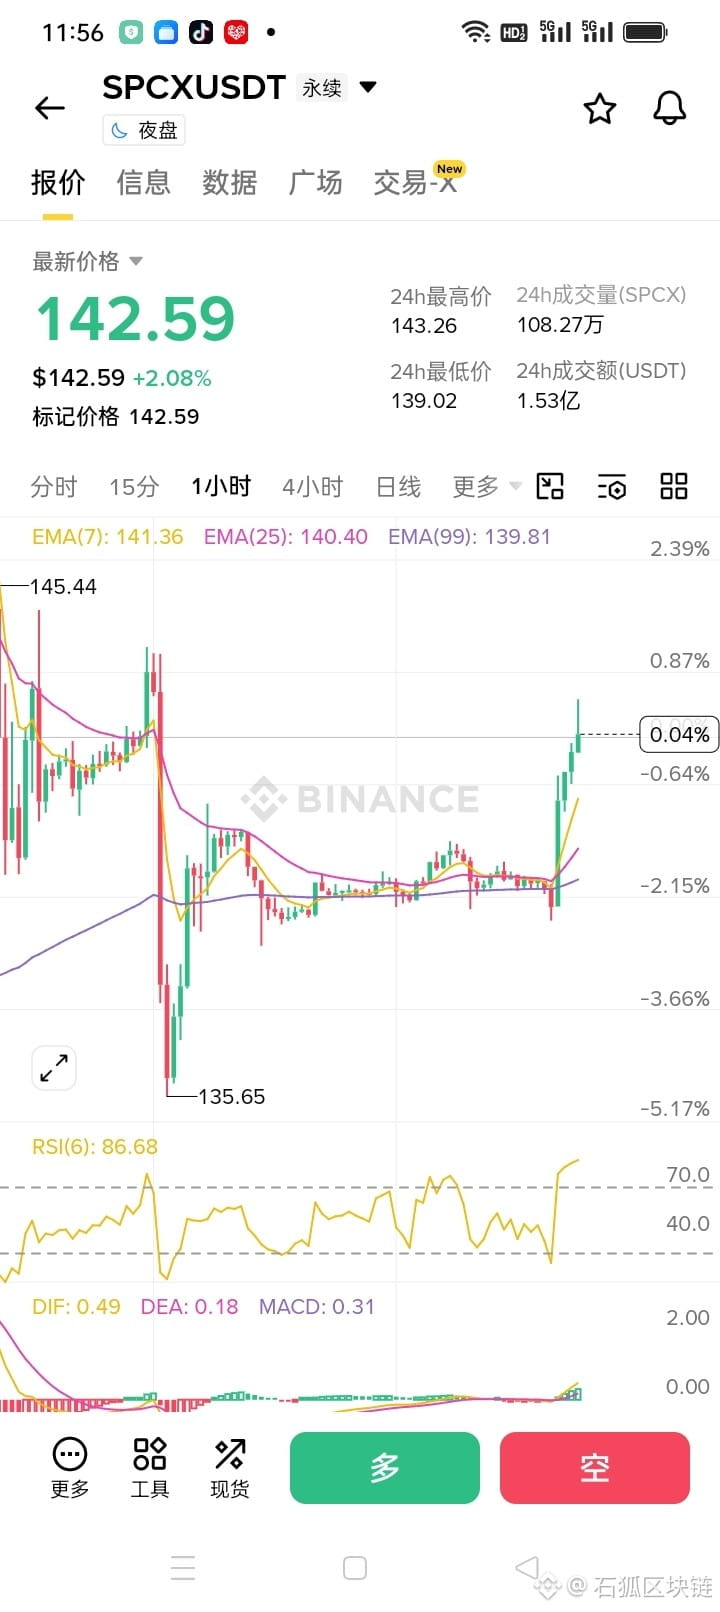Open the grid layout icon

coord(674,487)
